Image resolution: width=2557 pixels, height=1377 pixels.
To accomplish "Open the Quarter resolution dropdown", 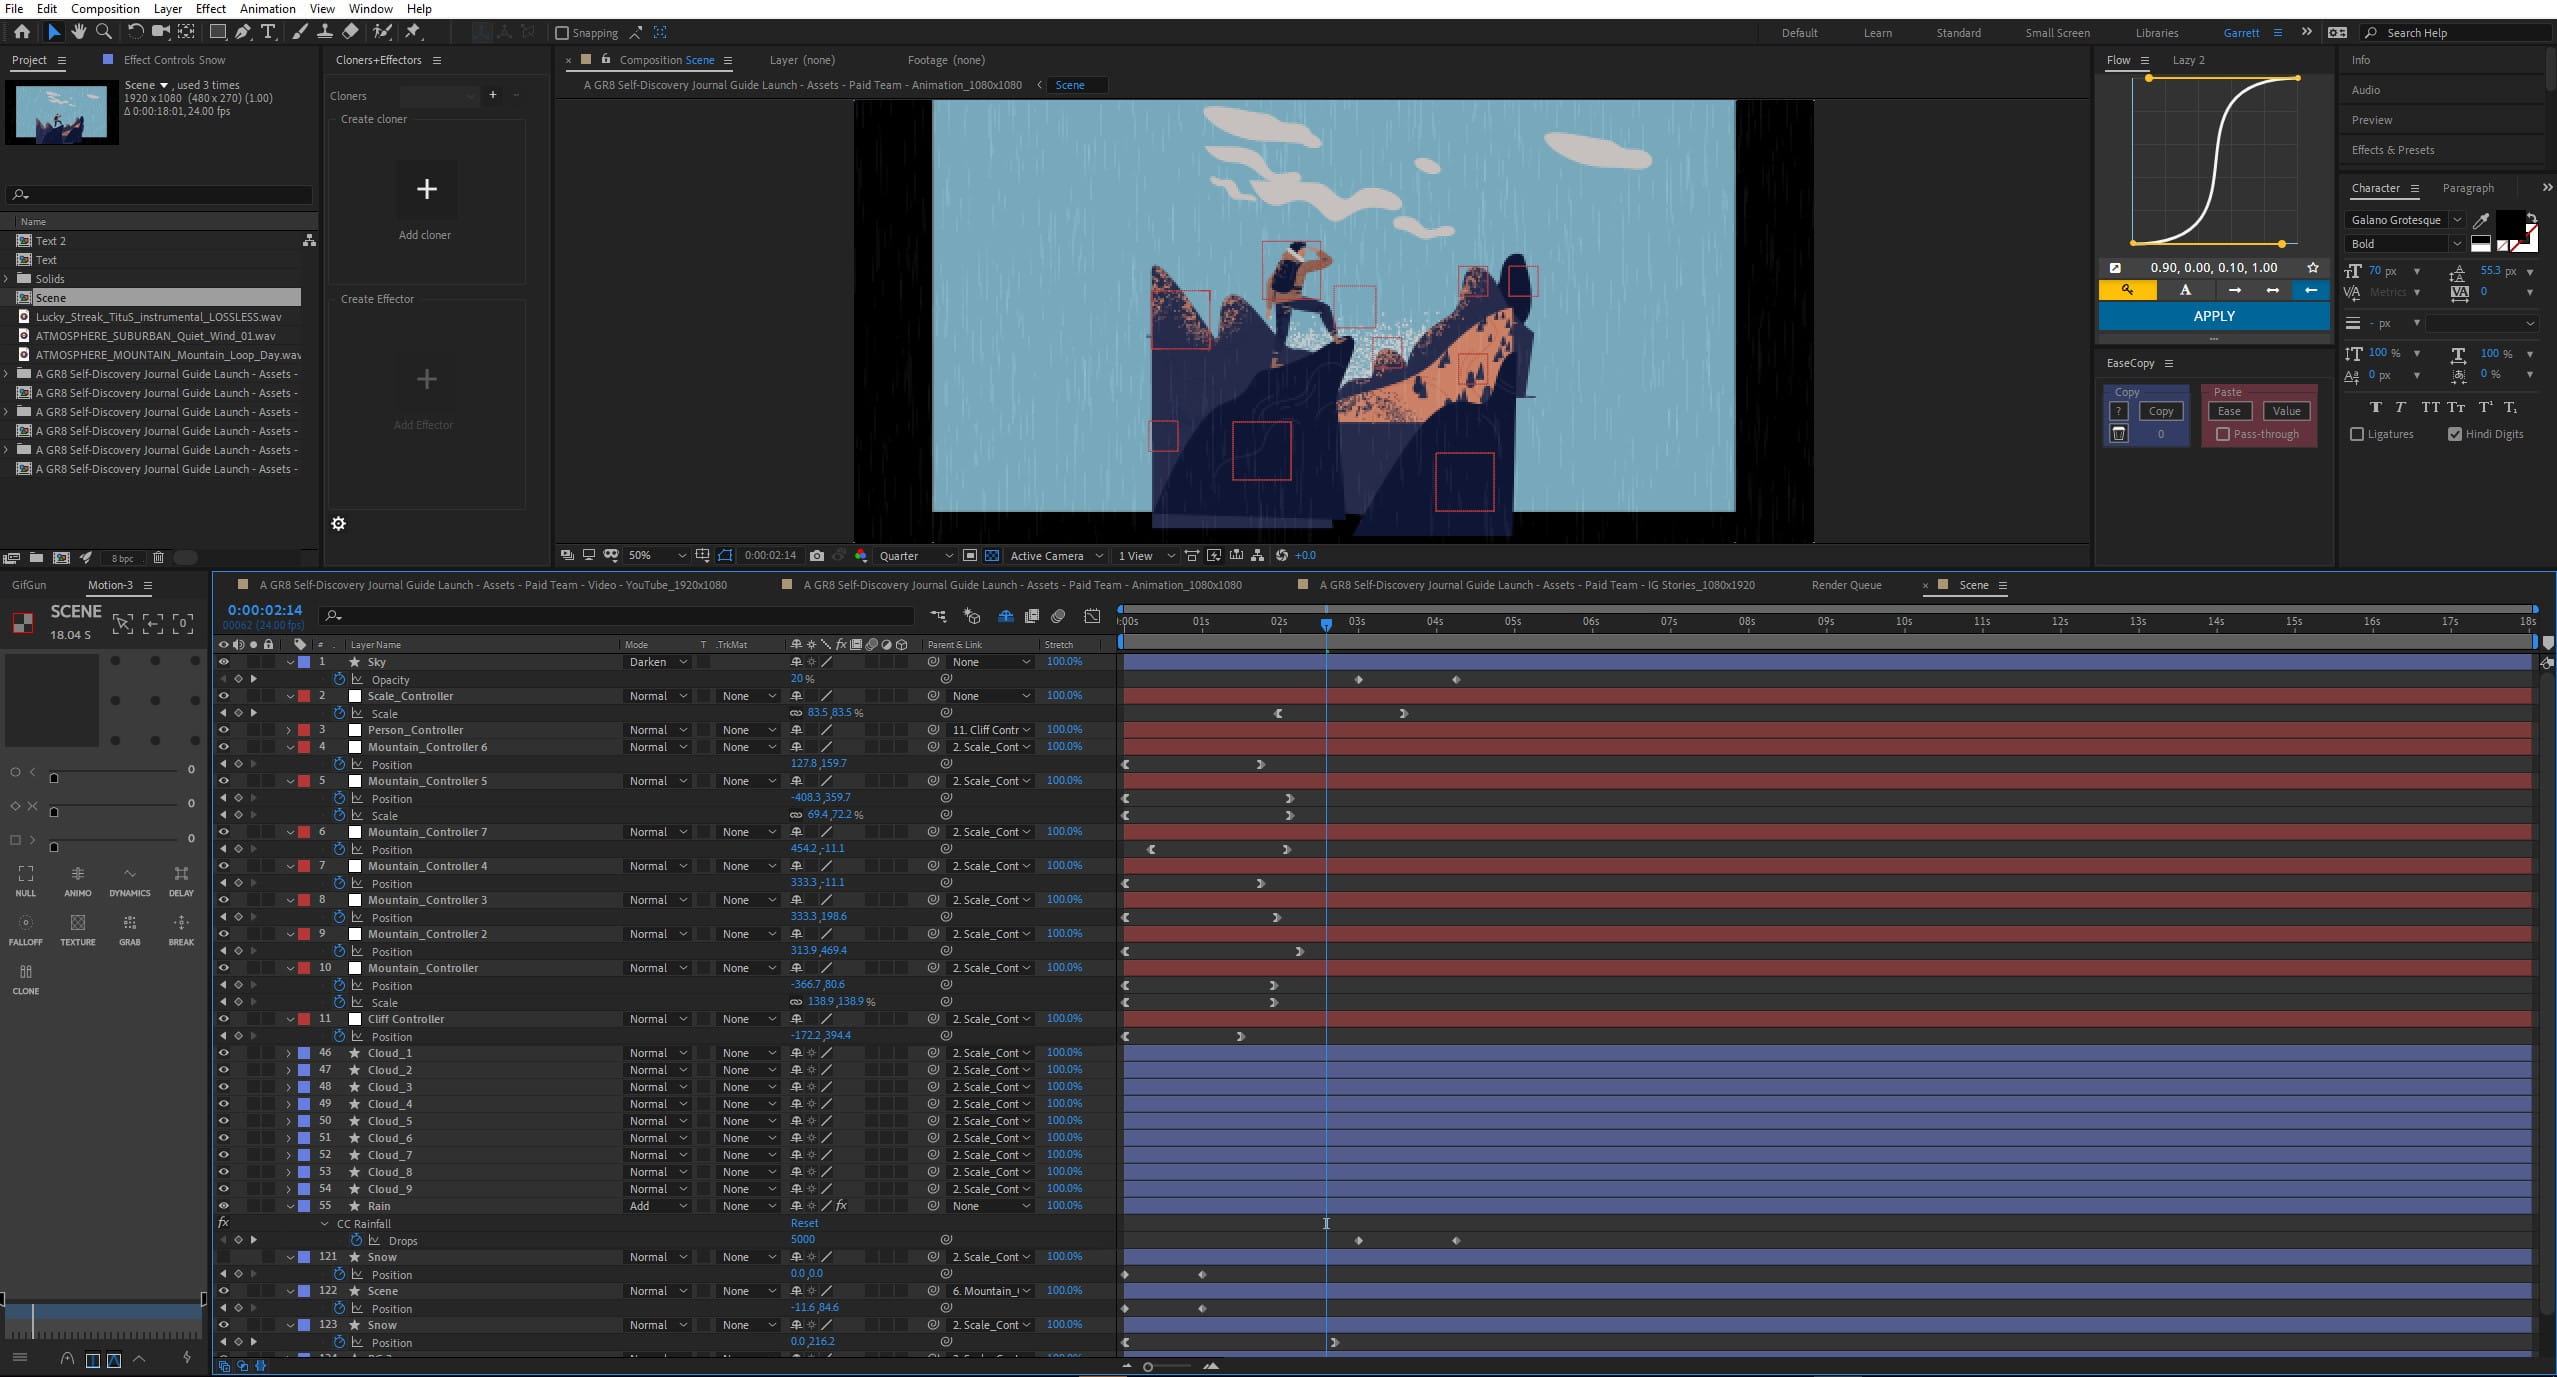I will (x=916, y=555).
